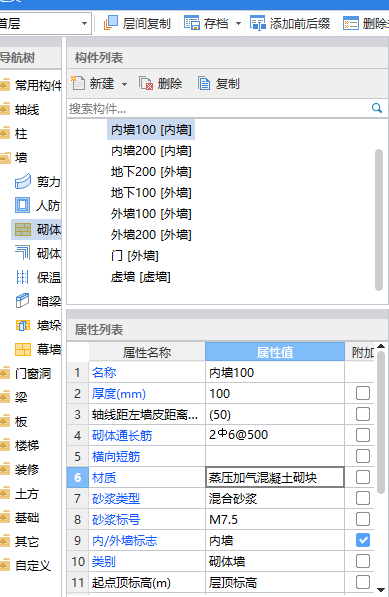Open the 新建 dropdown arrow
Image resolution: width=389 pixels, height=597 pixels.
(124, 84)
